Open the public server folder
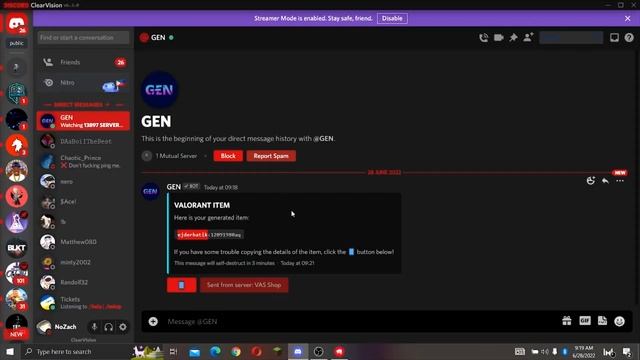This screenshot has height=360, width=640. [17, 43]
